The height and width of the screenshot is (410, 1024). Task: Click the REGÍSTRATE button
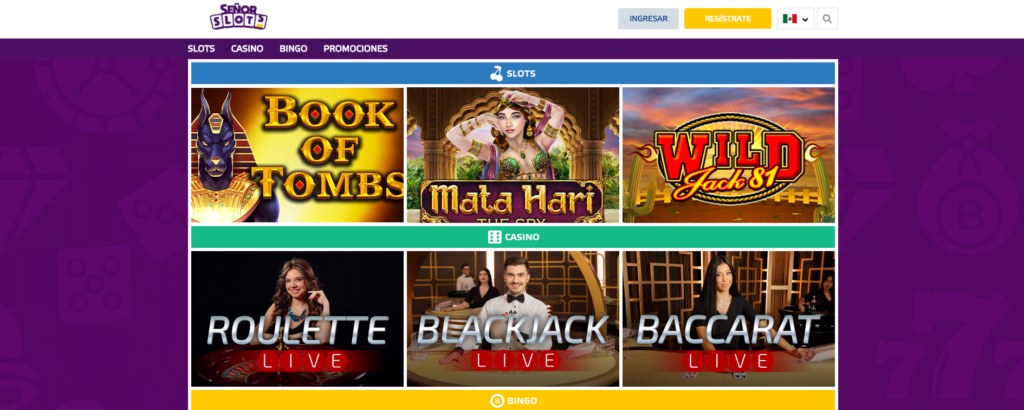point(728,19)
